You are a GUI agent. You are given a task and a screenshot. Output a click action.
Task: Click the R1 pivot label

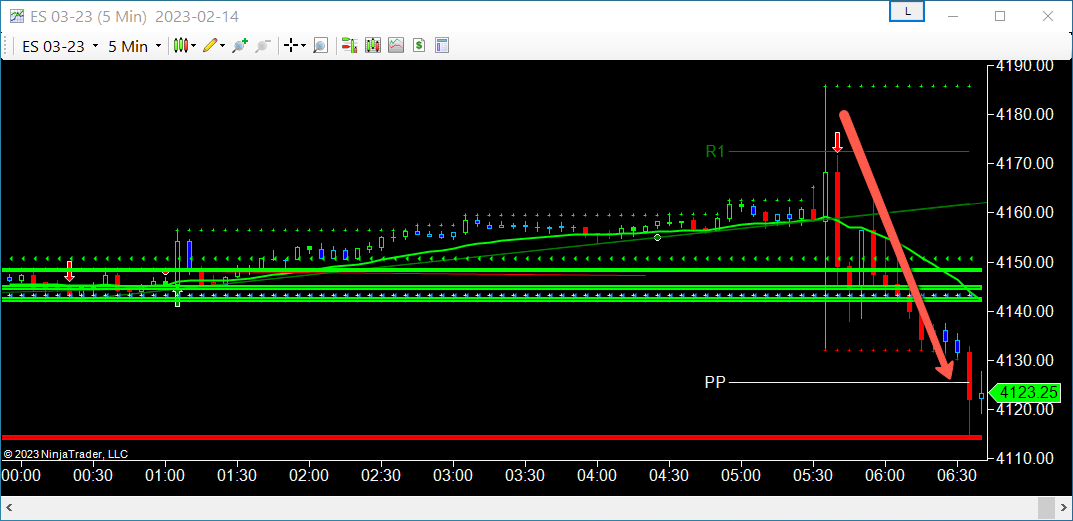(x=714, y=151)
